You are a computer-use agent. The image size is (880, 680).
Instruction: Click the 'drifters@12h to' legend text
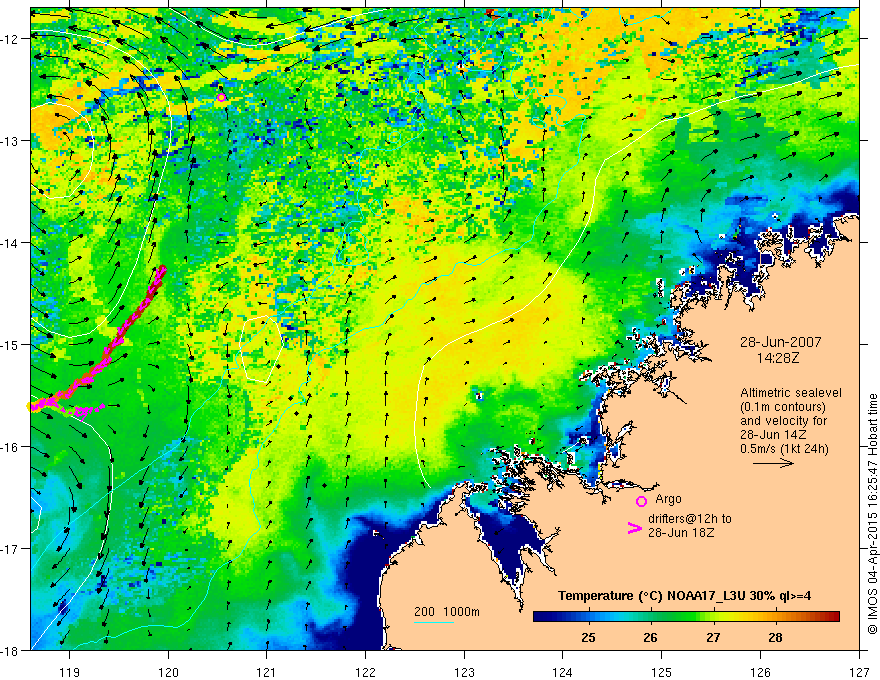pyautogui.click(x=690, y=519)
